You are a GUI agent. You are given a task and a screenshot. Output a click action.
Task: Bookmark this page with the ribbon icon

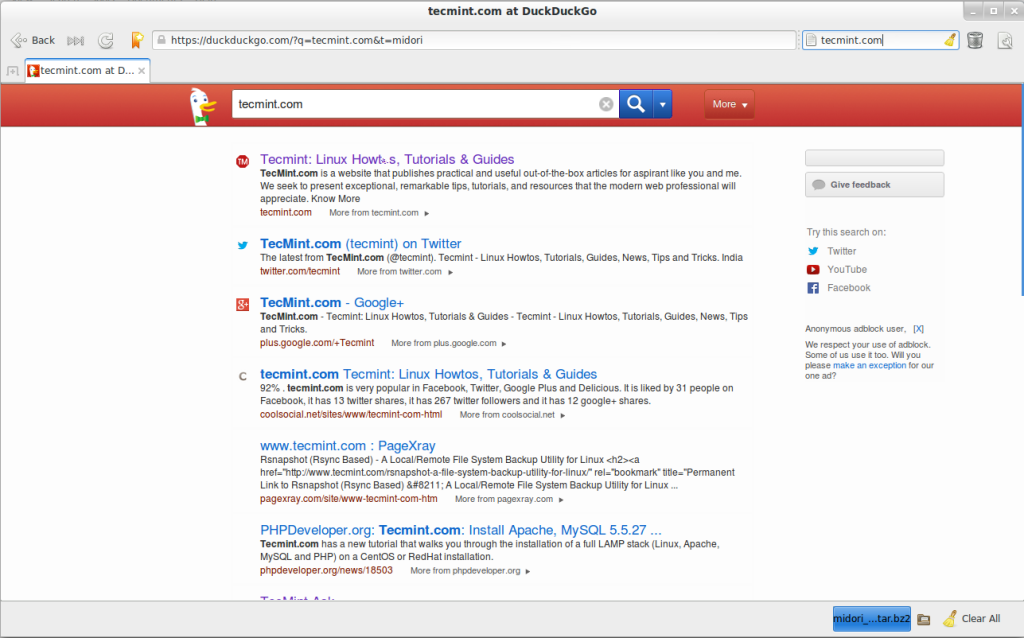(137, 41)
